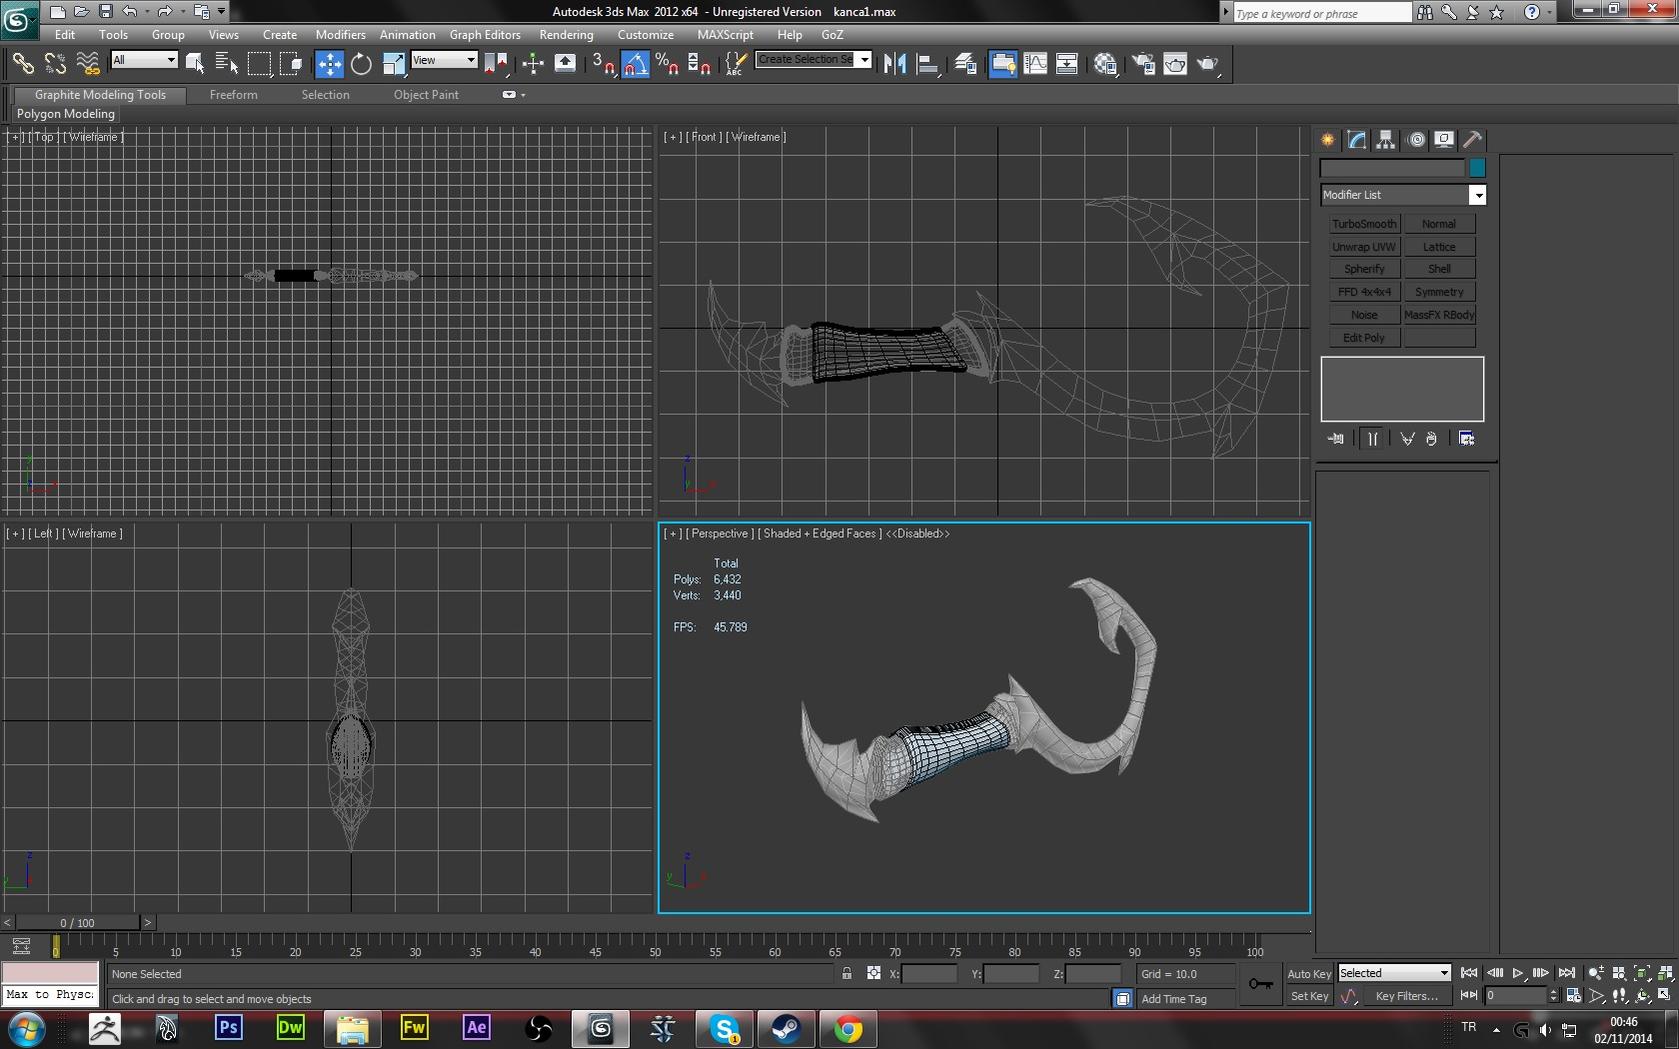Viewport: 1679px width, 1049px height.
Task: Open the GoZ menu
Action: pyautogui.click(x=832, y=34)
